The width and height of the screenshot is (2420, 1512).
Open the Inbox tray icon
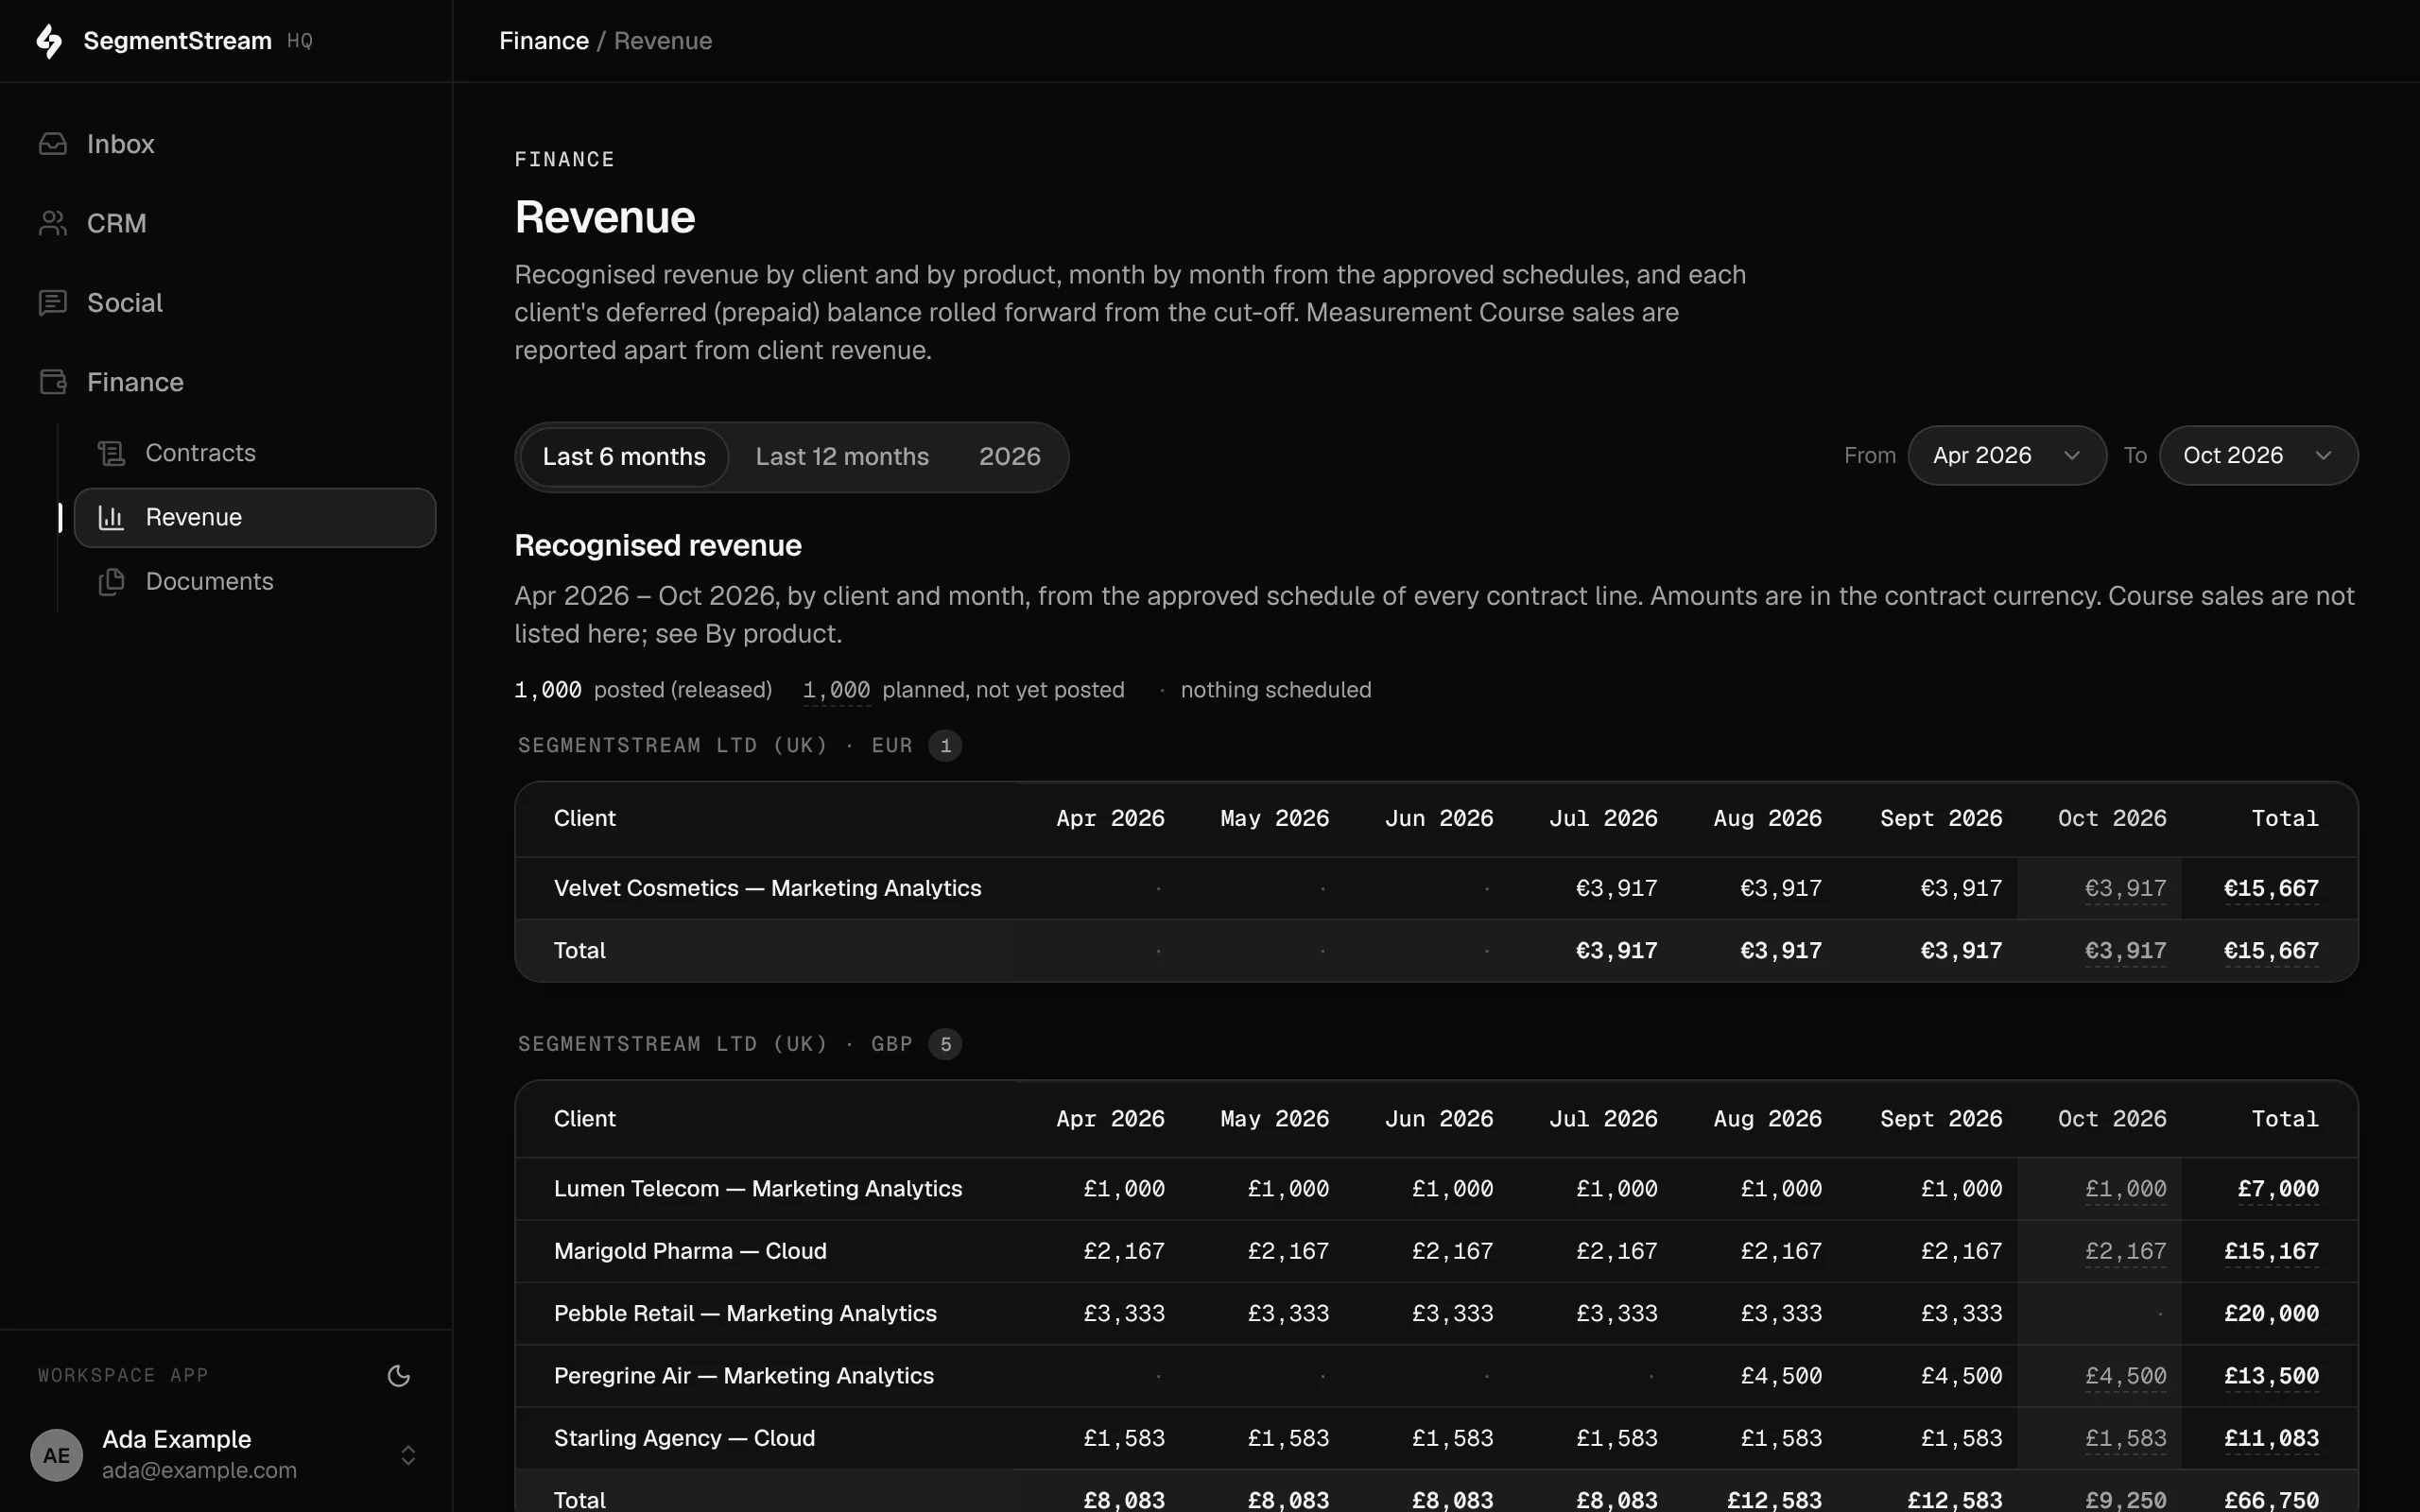click(x=53, y=144)
